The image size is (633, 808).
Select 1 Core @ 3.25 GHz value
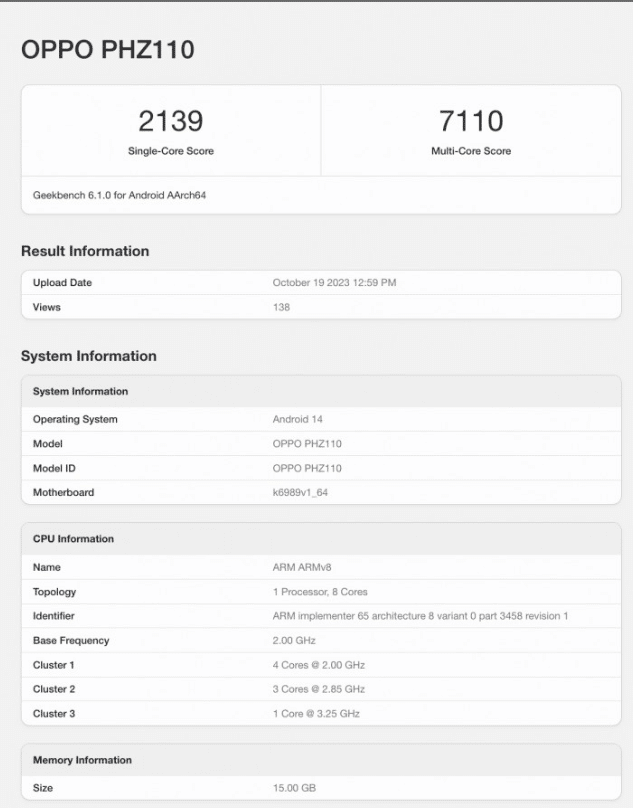(x=316, y=714)
